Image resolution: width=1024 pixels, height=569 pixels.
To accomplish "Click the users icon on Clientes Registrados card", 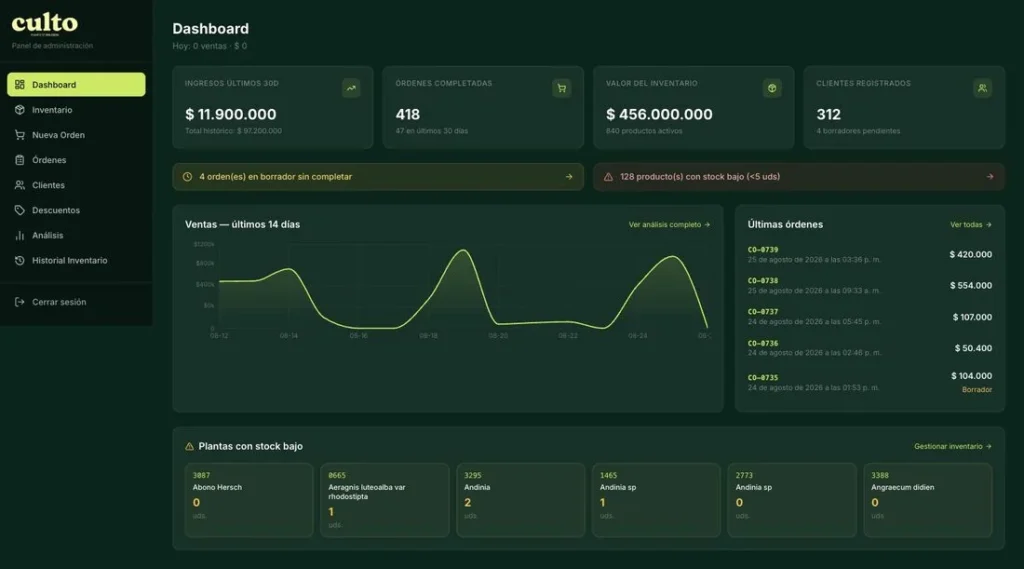I will click(x=982, y=88).
